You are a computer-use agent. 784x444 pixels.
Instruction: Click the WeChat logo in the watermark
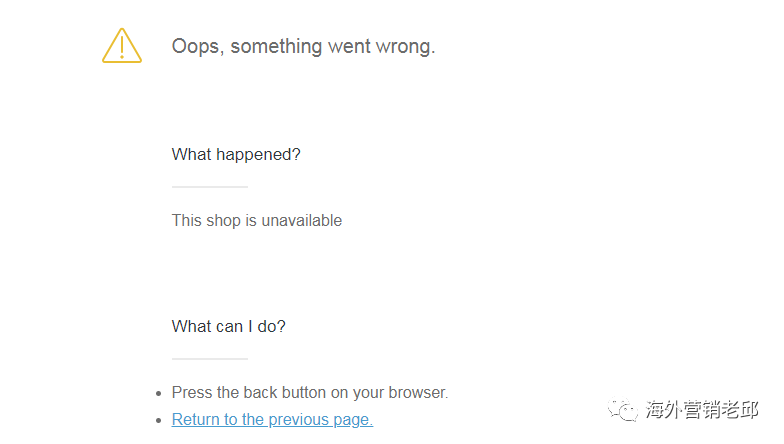627,410
